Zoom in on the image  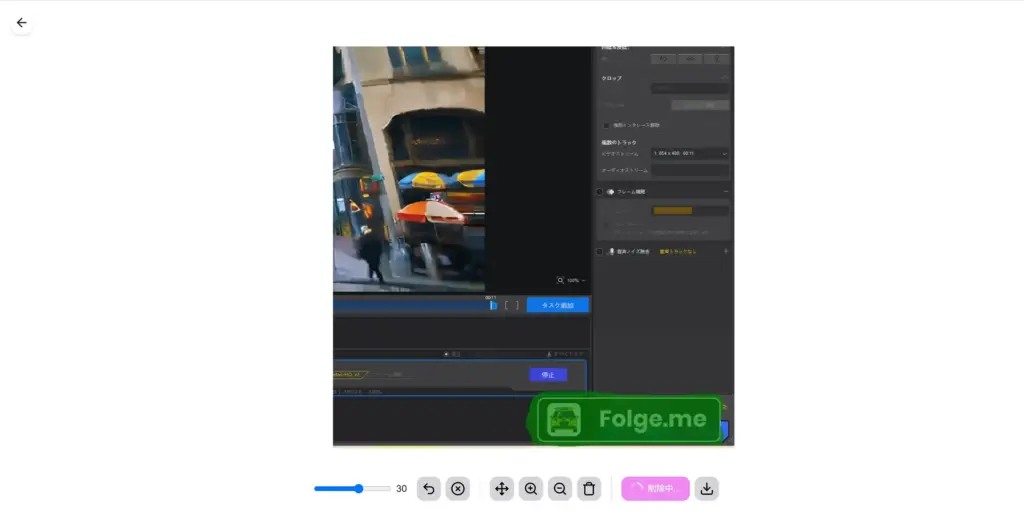(531, 488)
